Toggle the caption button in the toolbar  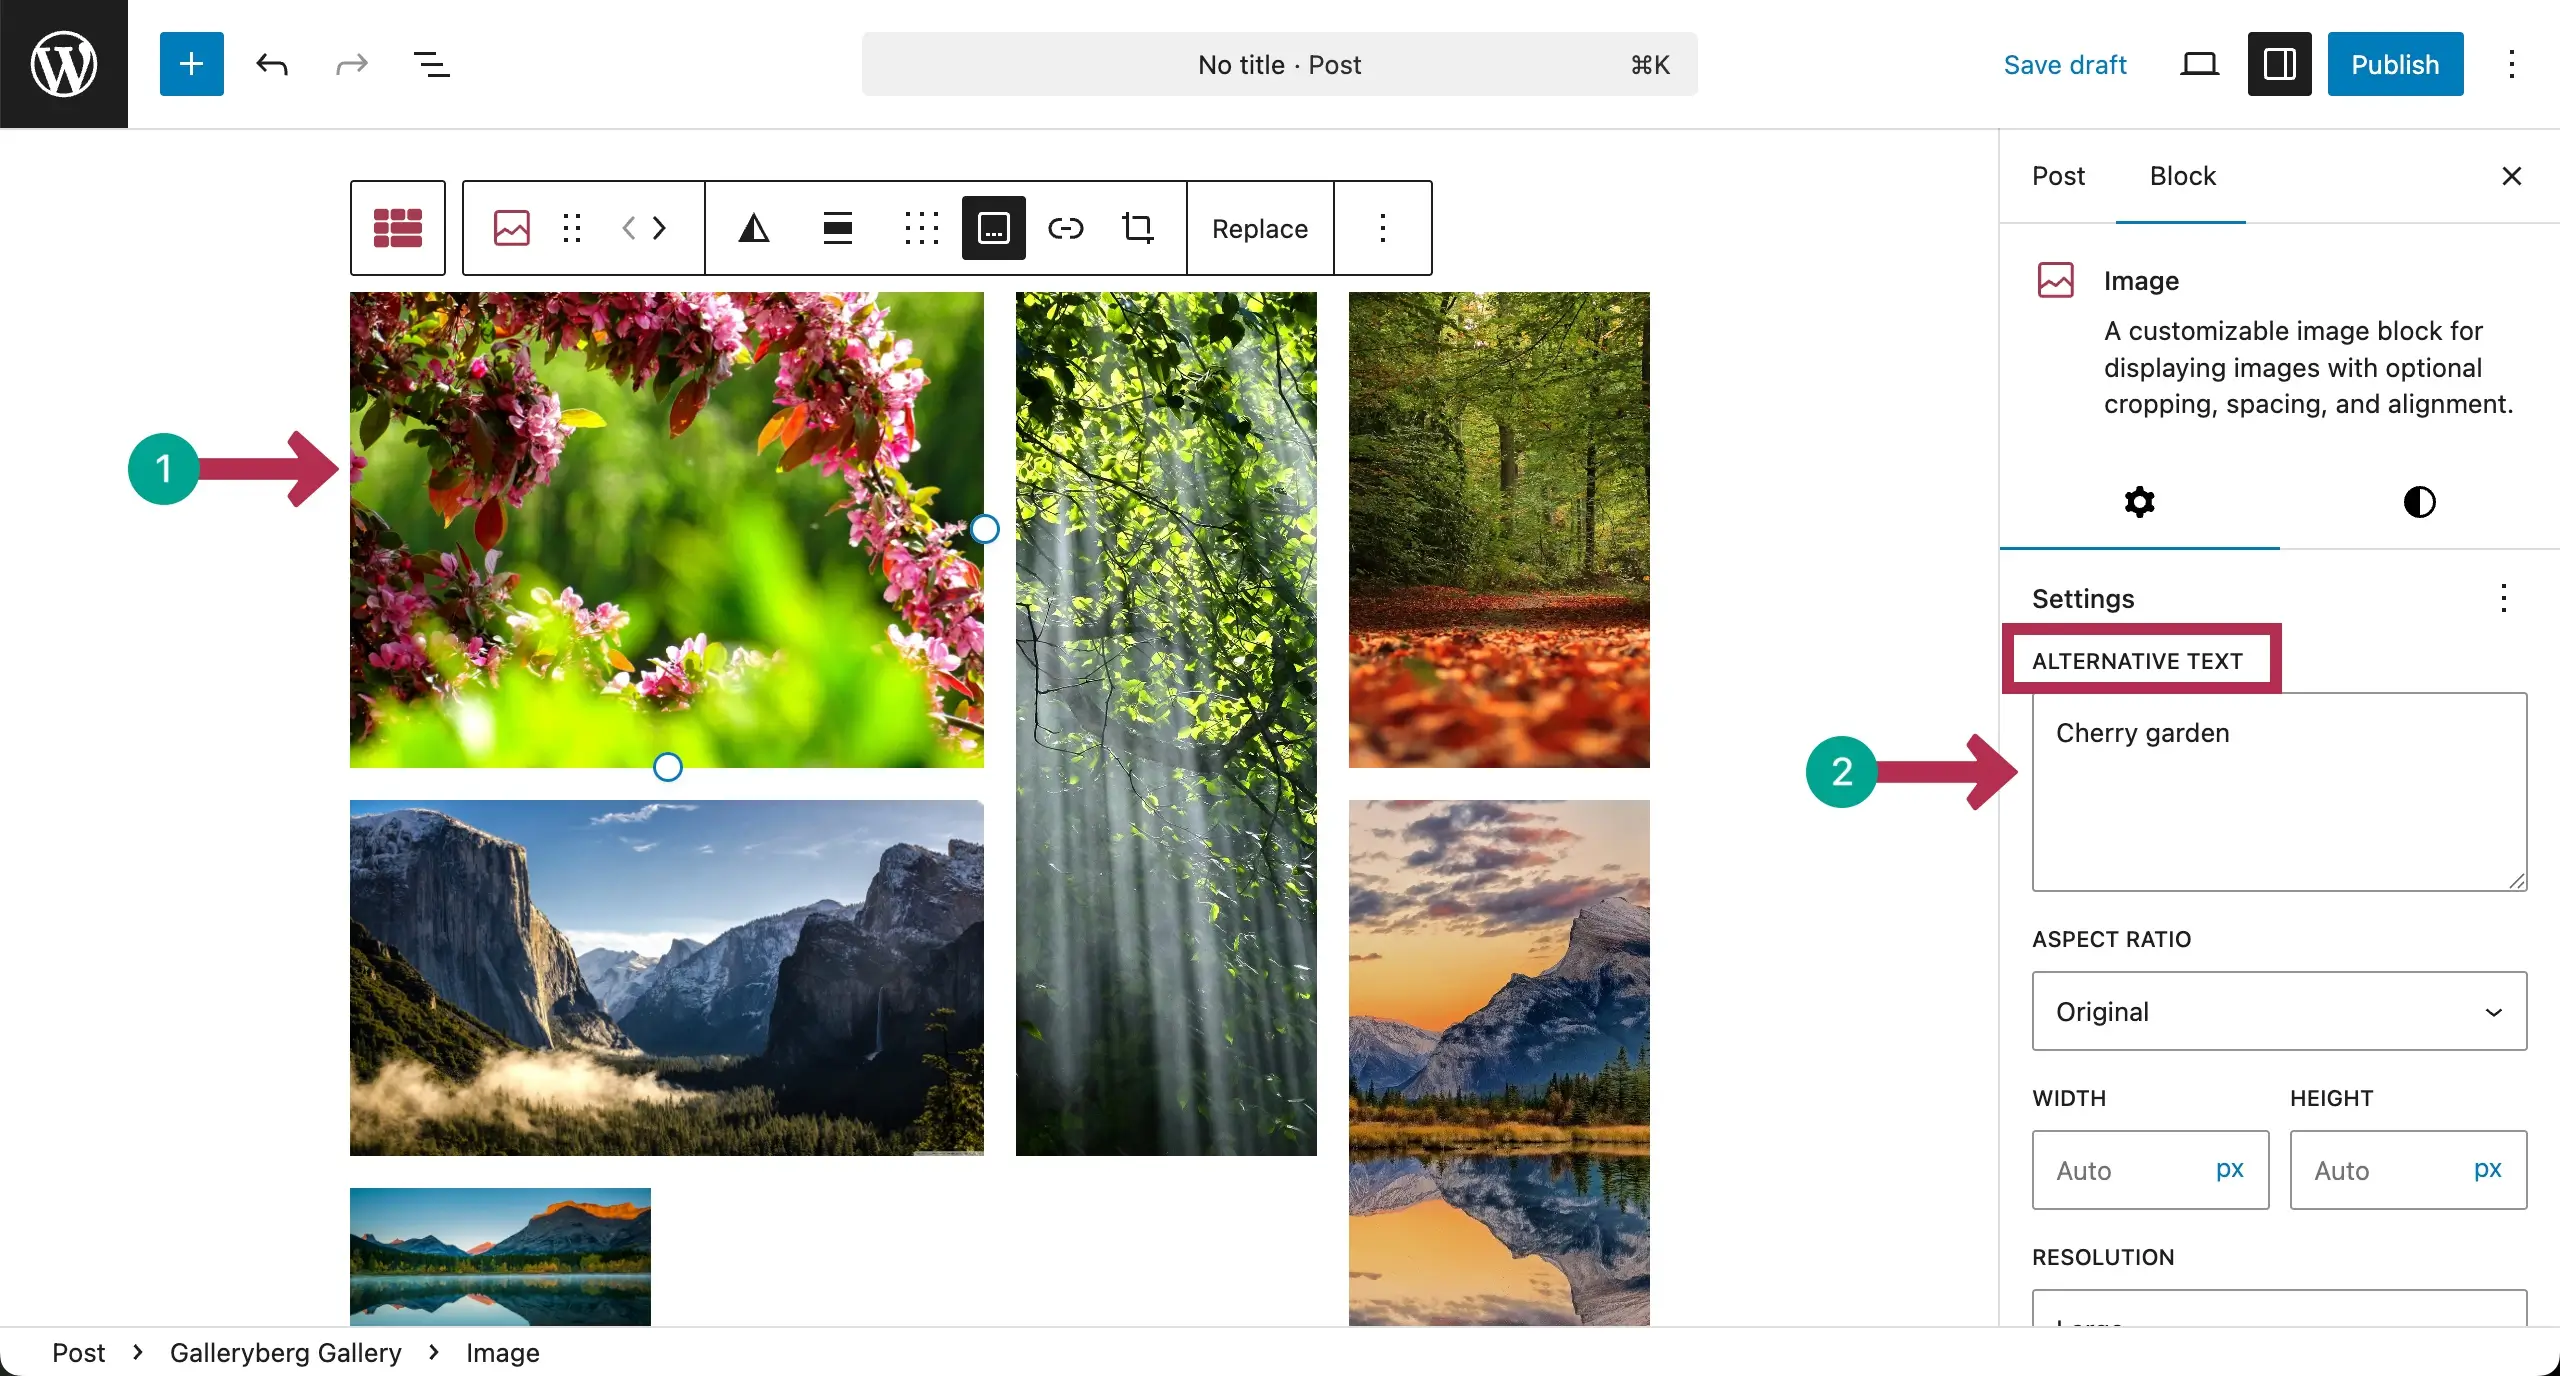(x=993, y=228)
